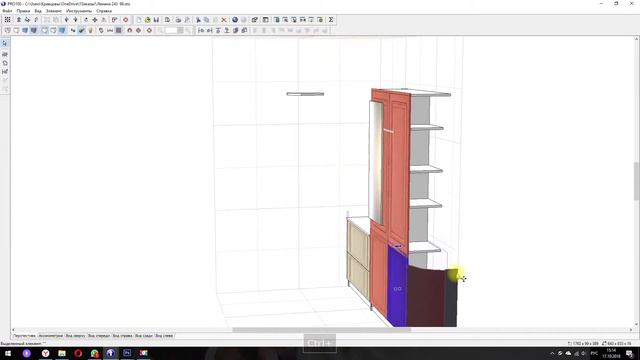Switch to the Вид сверху tab
The image size is (640, 360).
coord(76,336)
